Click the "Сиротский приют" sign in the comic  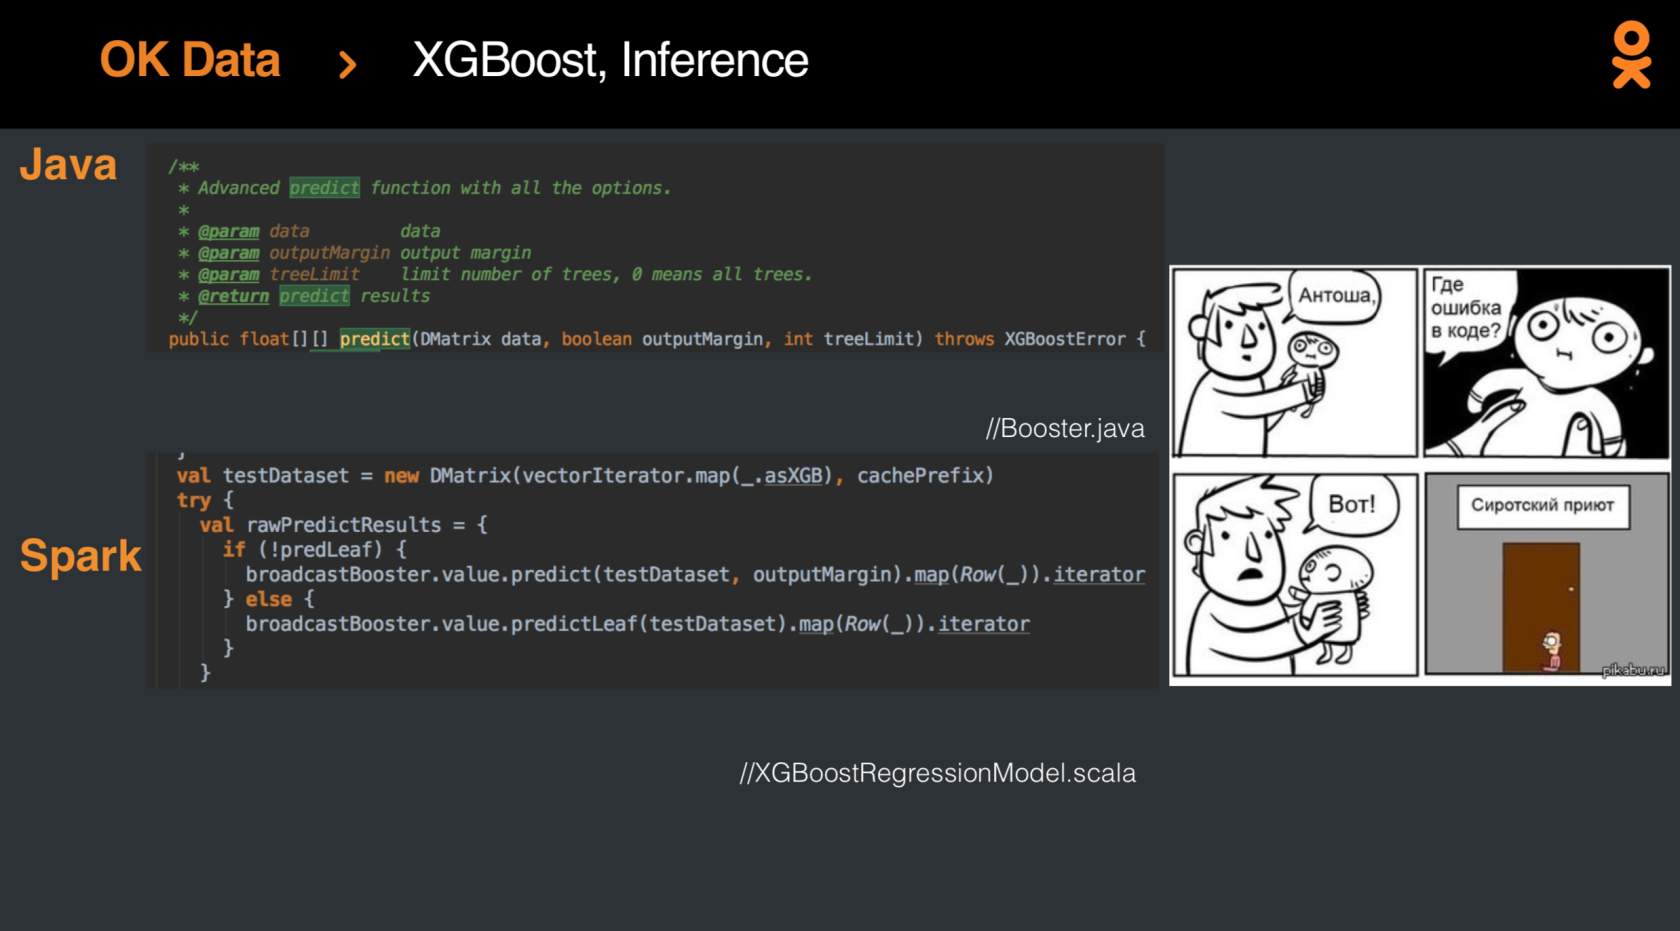1543,506
